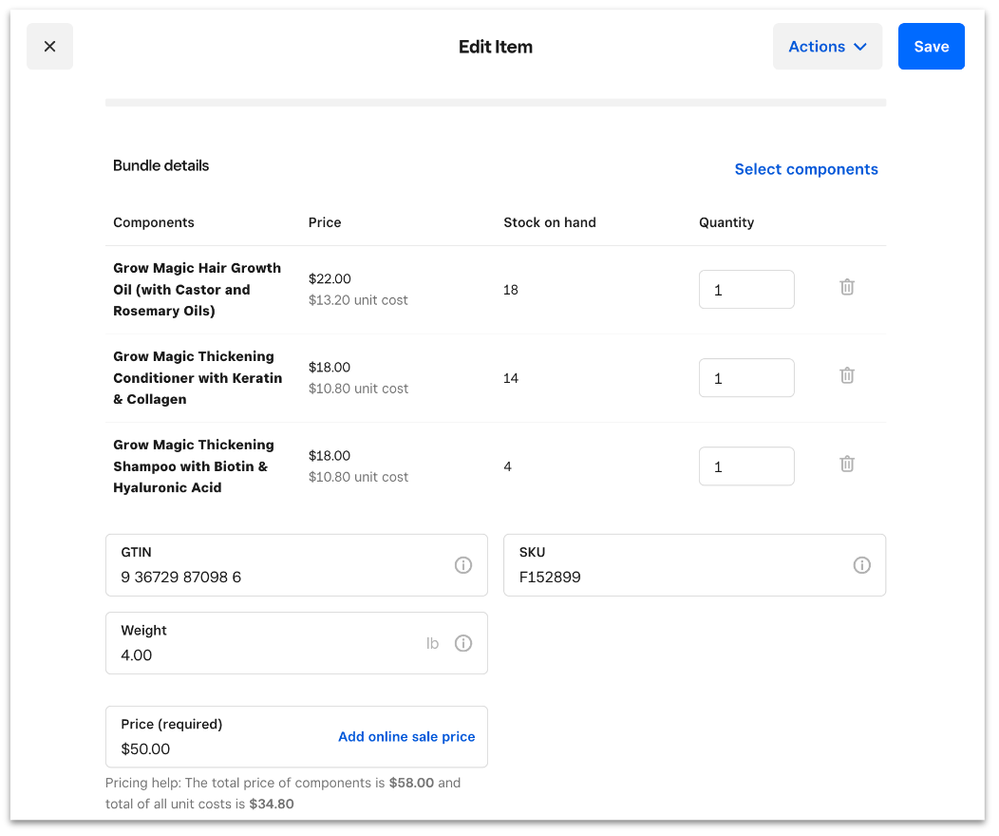The image size is (999, 836).
Task: View SKU info icon details
Action: click(x=861, y=565)
